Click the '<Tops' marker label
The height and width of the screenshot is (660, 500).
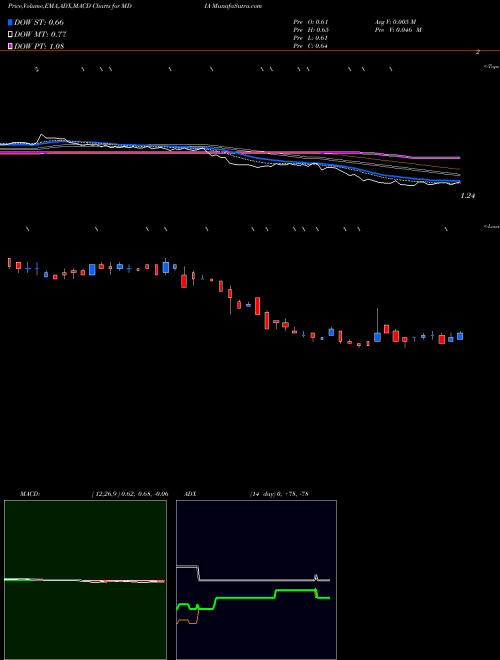[x=492, y=66]
